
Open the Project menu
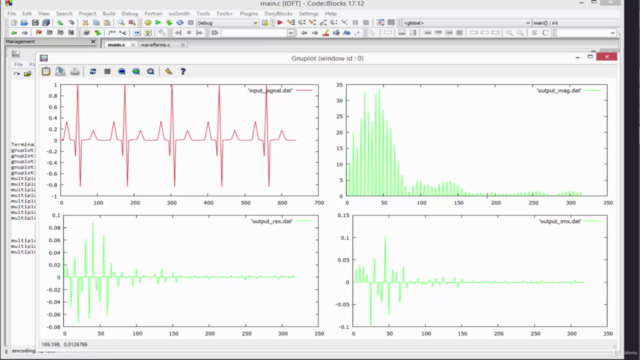click(x=87, y=13)
